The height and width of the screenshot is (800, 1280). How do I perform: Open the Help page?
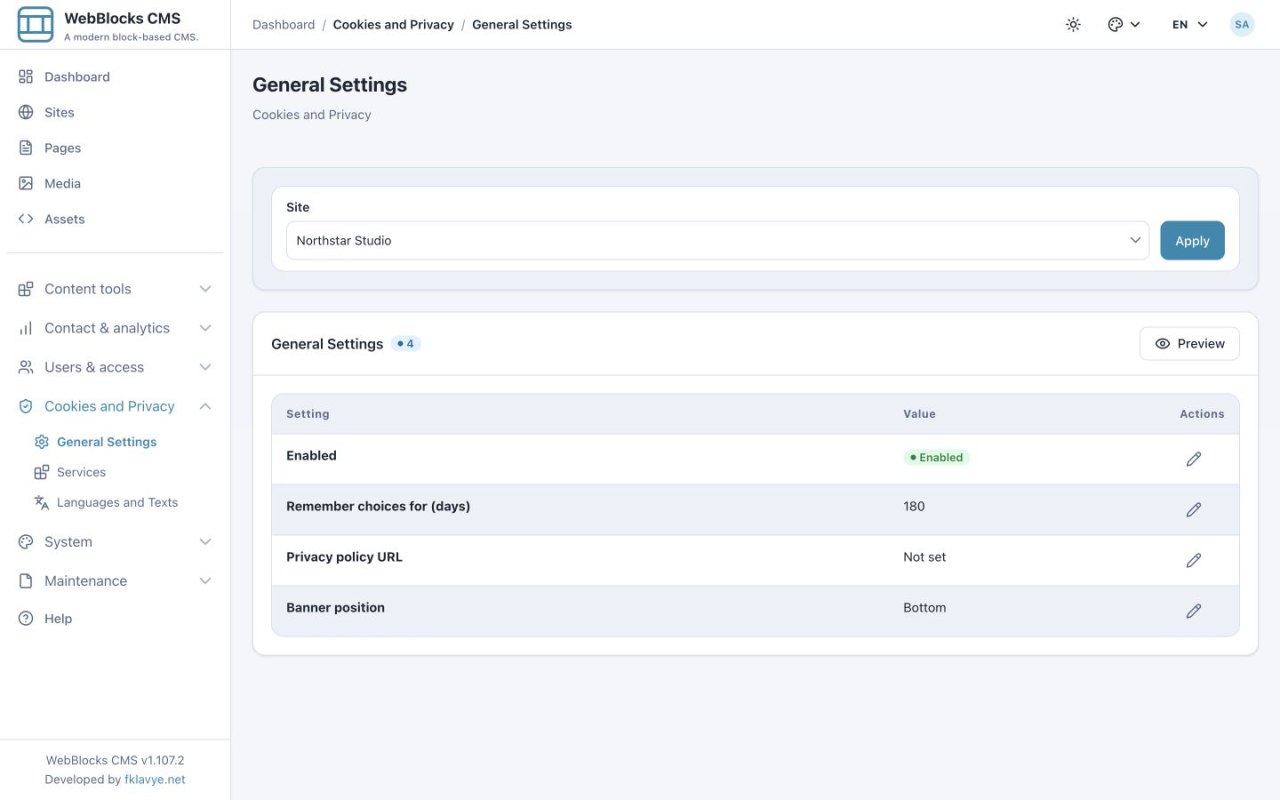coord(115,619)
